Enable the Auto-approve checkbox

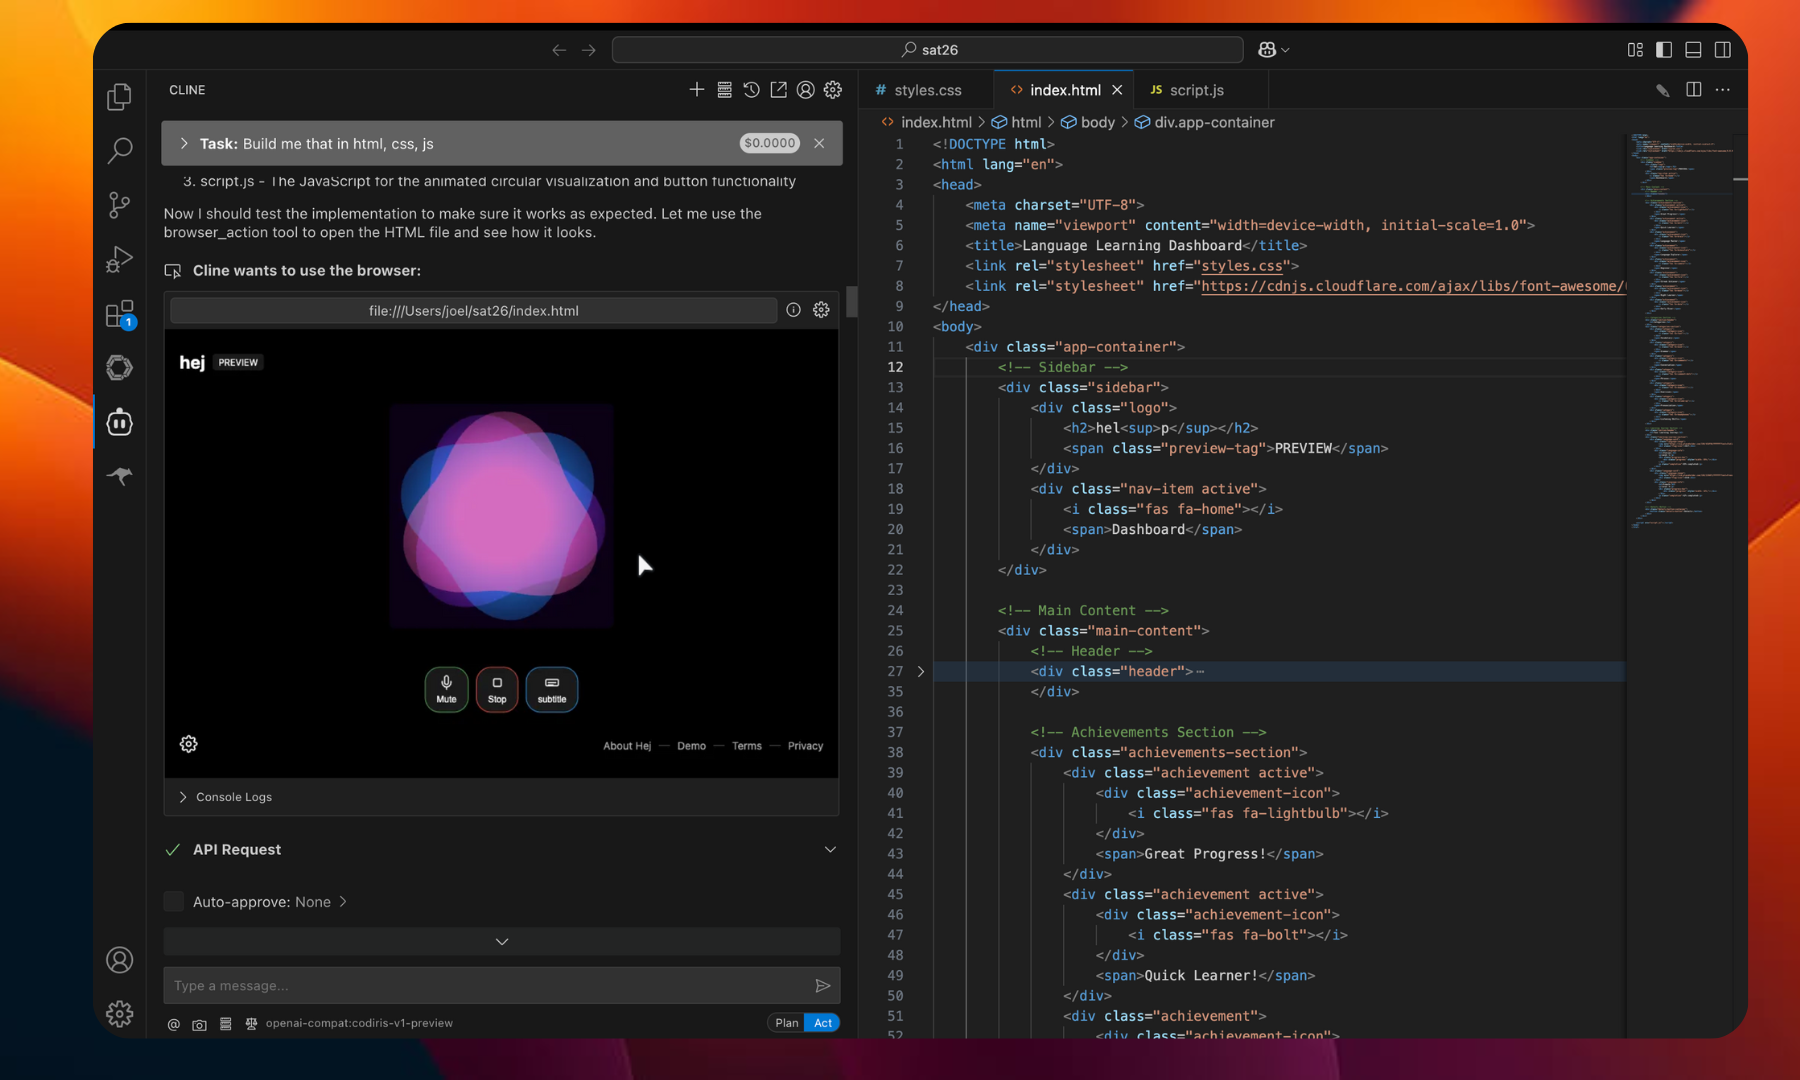coord(174,902)
